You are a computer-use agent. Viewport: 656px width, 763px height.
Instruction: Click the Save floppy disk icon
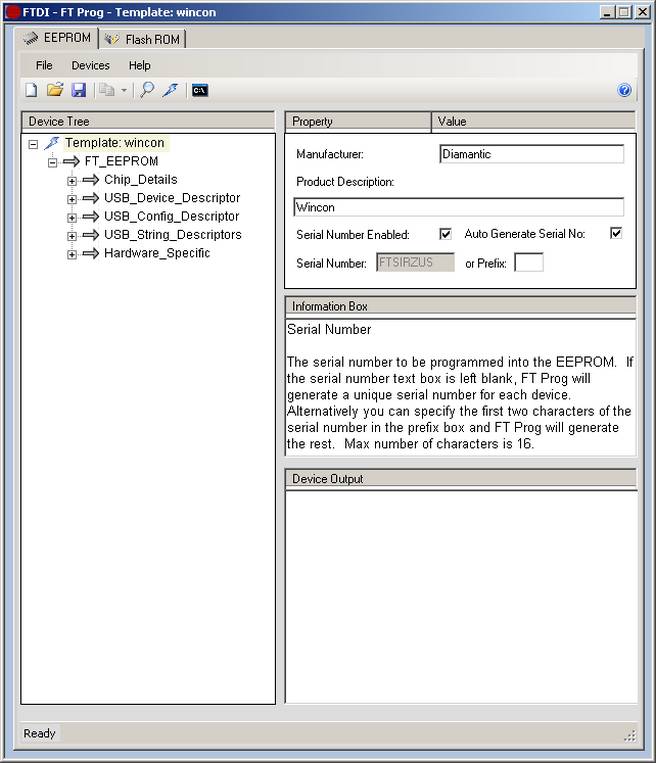click(79, 90)
